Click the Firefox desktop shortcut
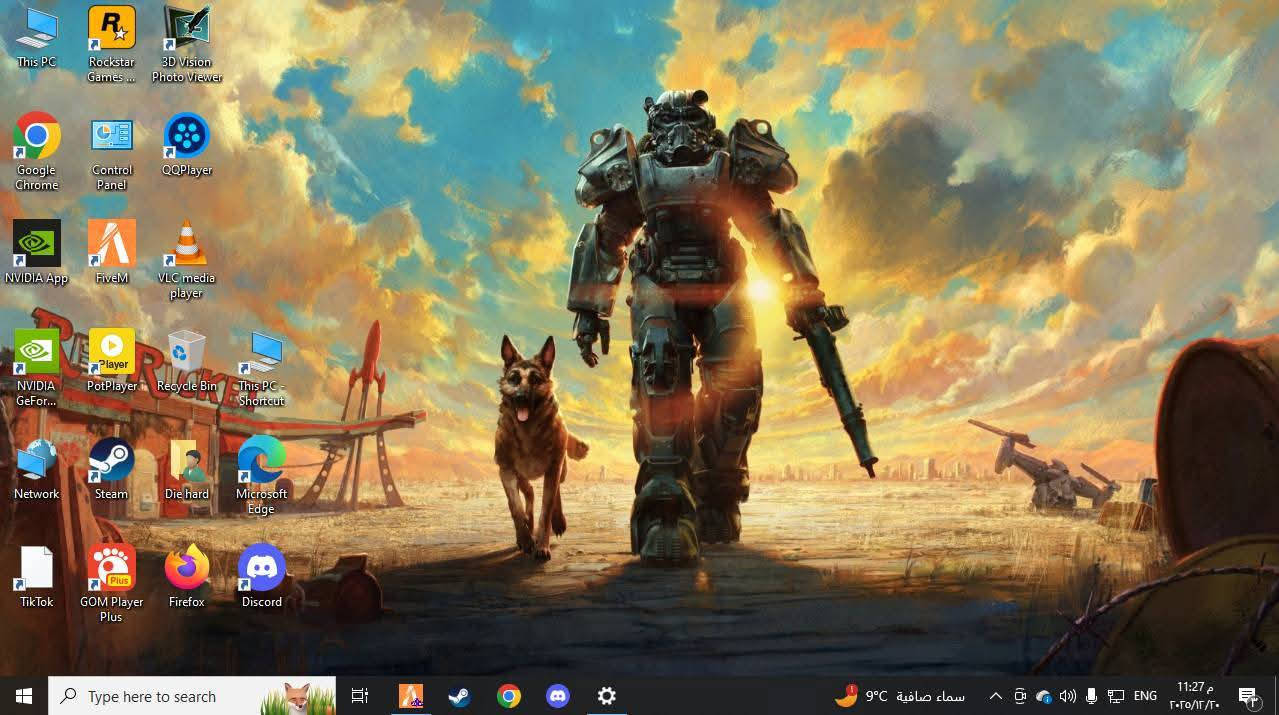This screenshot has width=1279, height=715. [x=186, y=570]
